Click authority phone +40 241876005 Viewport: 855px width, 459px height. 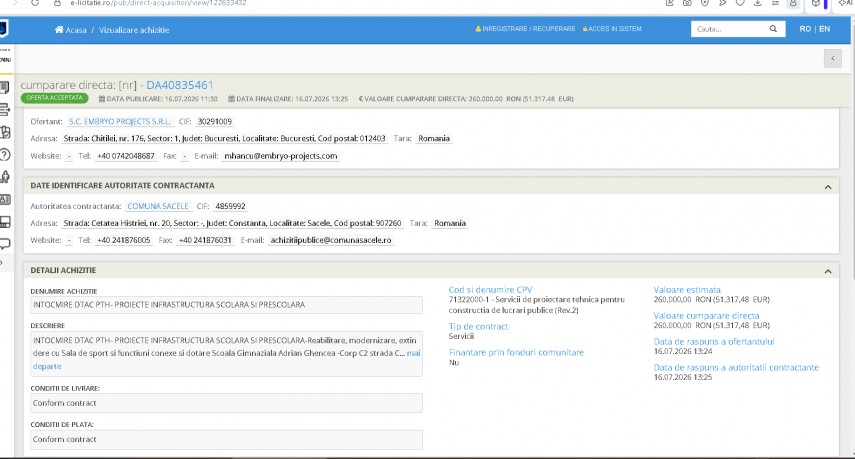[123, 240]
